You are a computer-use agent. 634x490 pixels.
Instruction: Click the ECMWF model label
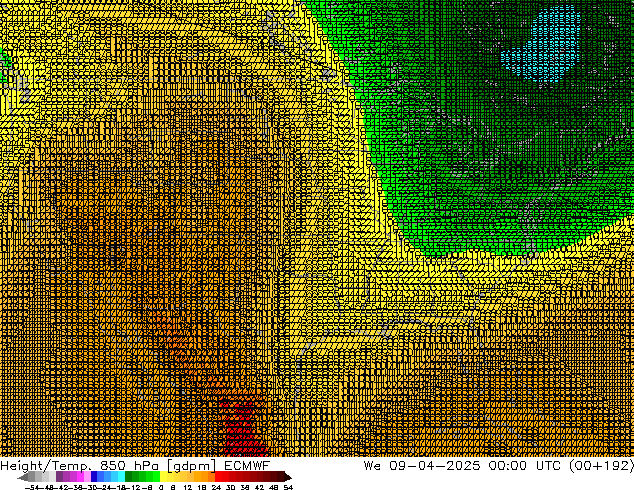click(x=247, y=465)
